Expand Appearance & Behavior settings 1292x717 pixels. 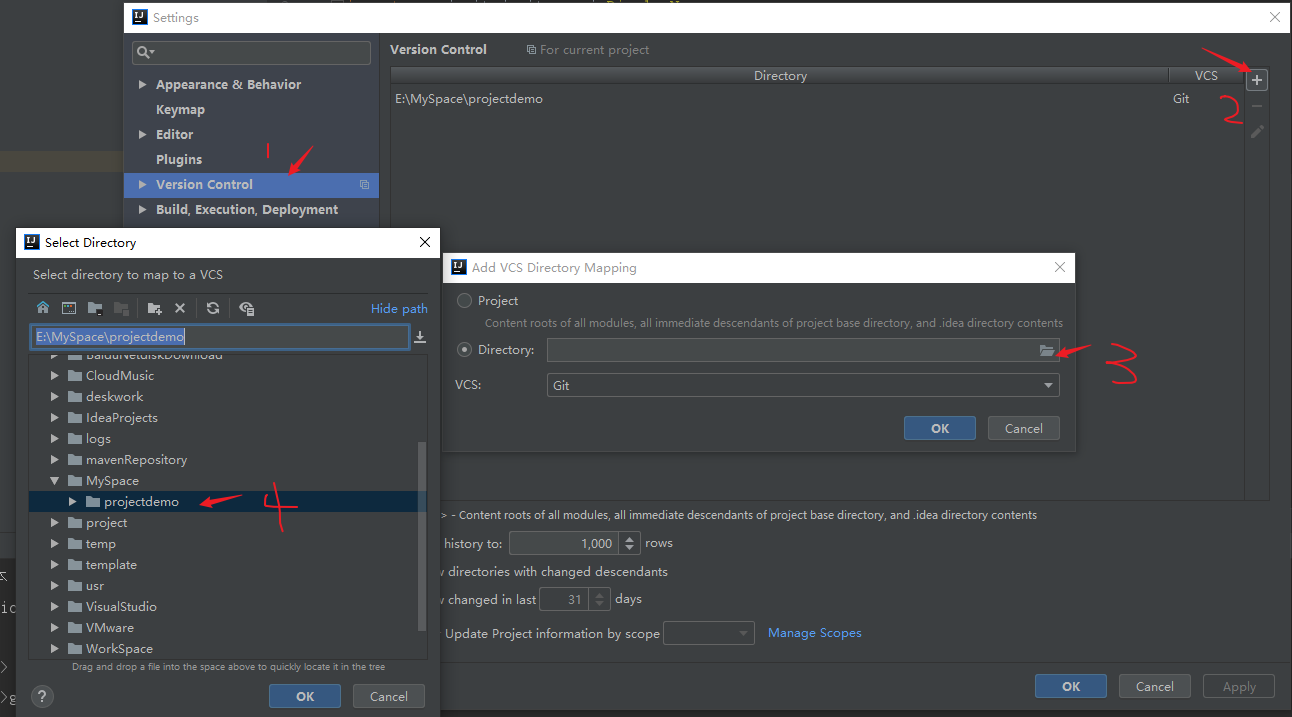pyautogui.click(x=143, y=85)
